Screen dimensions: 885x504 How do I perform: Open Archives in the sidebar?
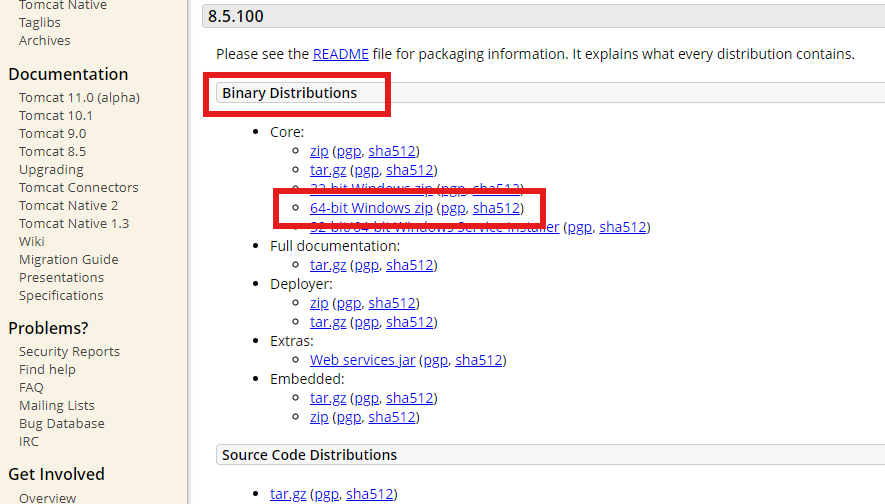pos(45,41)
